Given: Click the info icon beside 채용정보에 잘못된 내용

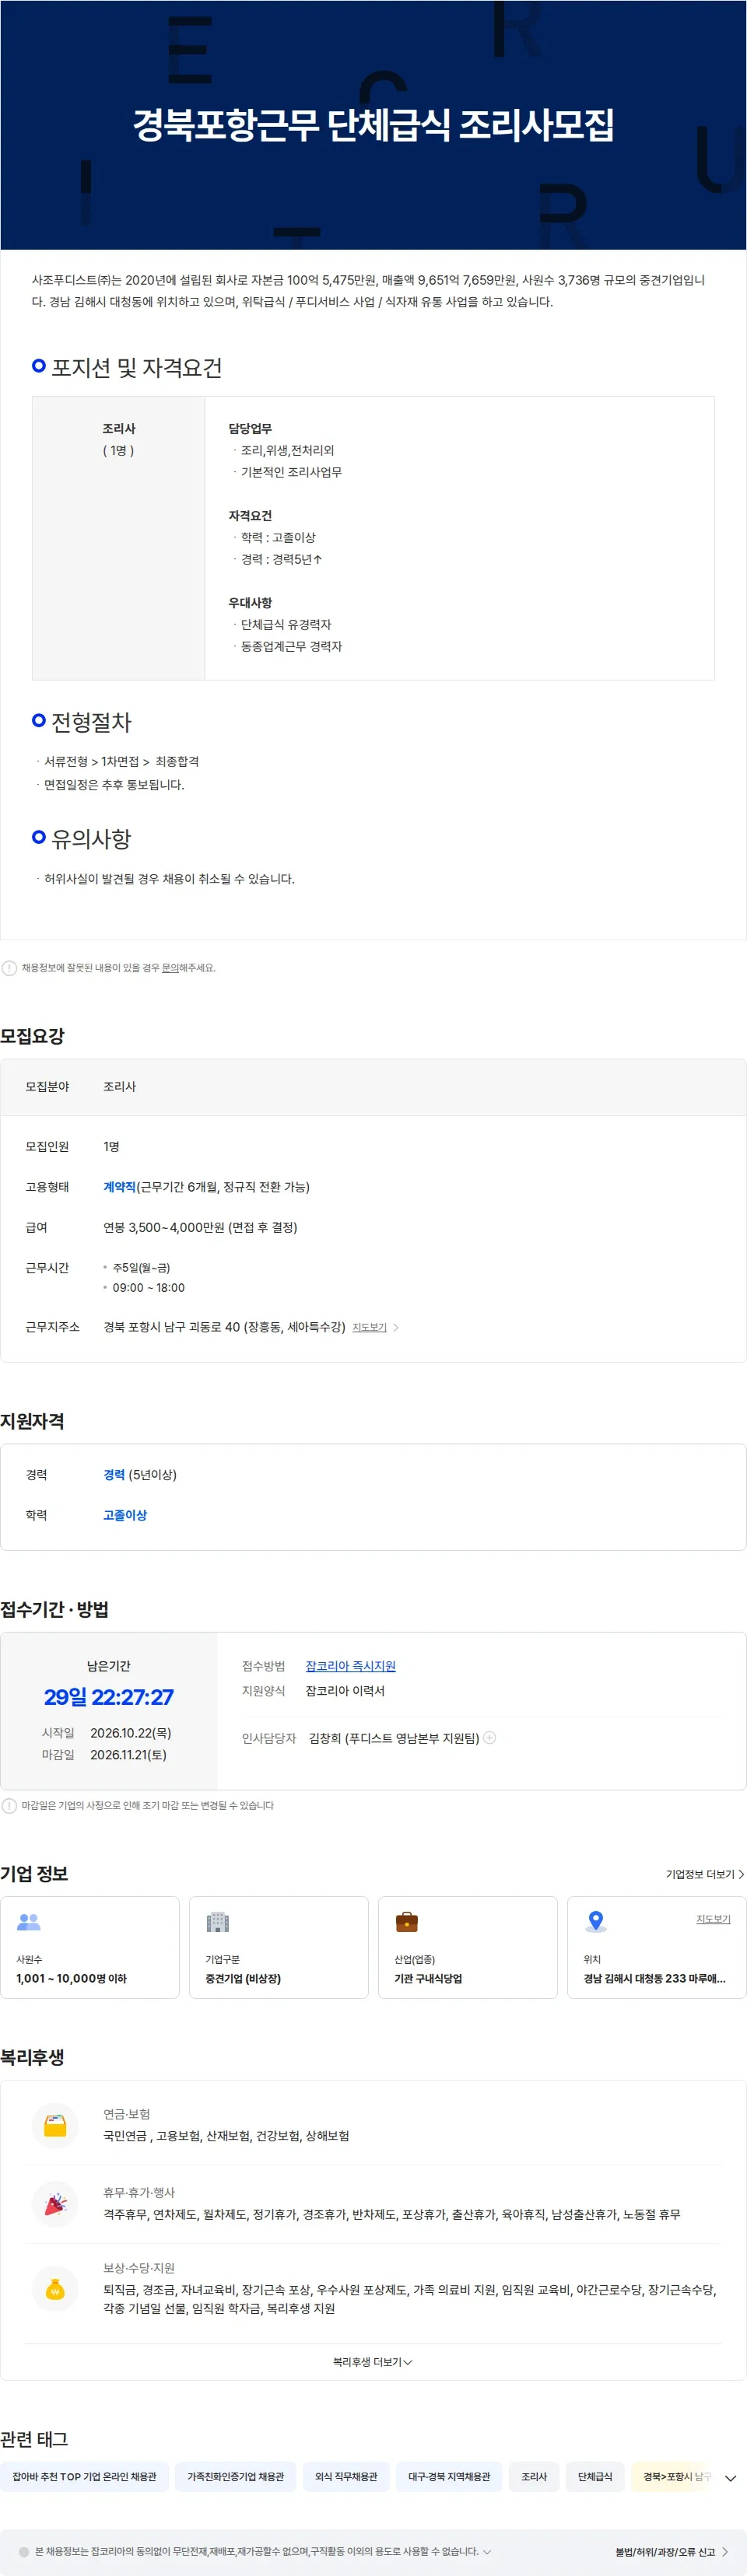Looking at the screenshot, I should [x=9, y=968].
